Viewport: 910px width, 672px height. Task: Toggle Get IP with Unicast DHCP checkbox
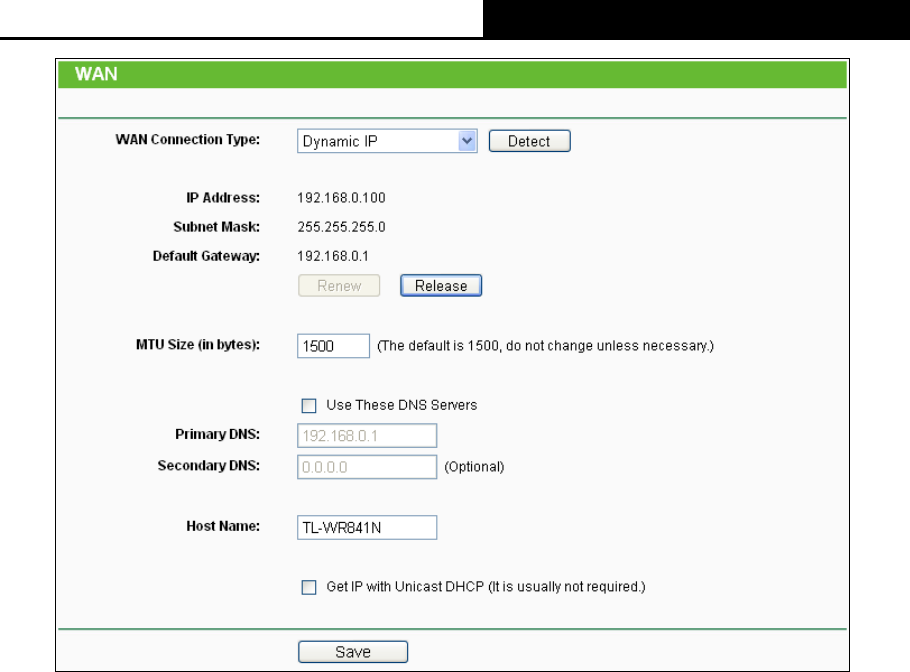(309, 587)
